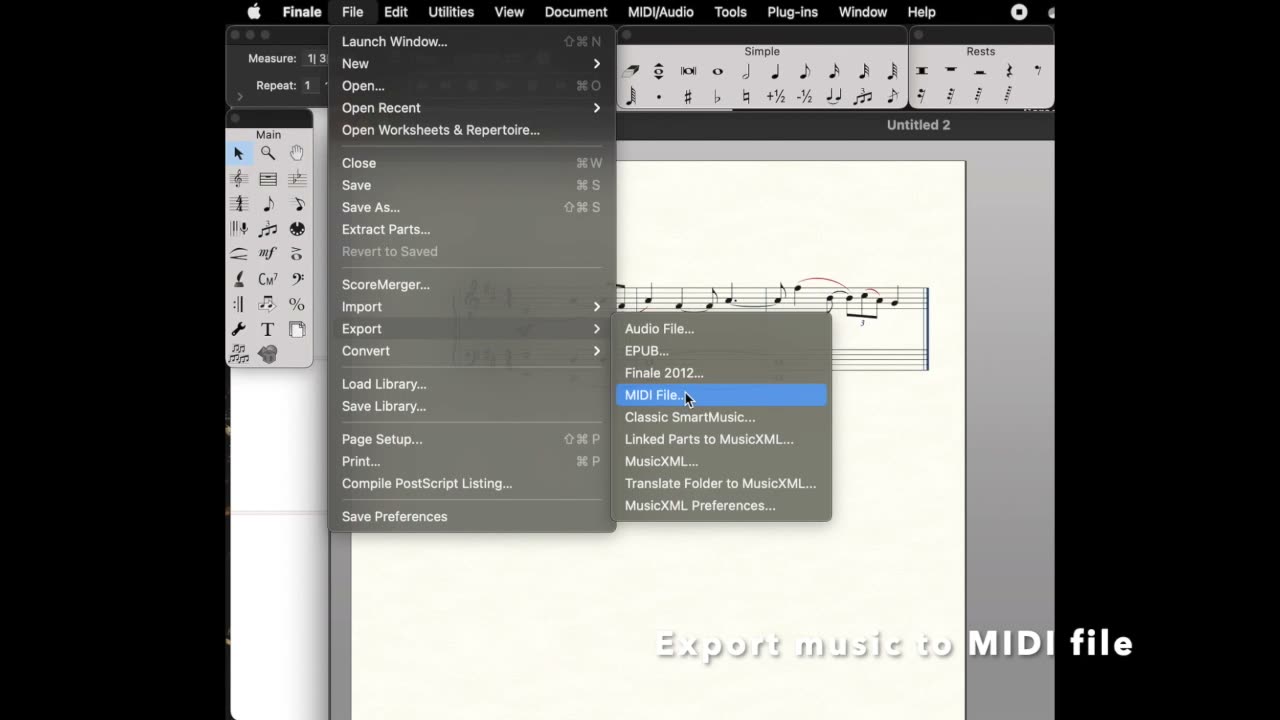Open the MIDI/Audio menu
The height and width of the screenshot is (720, 1280).
click(x=661, y=12)
